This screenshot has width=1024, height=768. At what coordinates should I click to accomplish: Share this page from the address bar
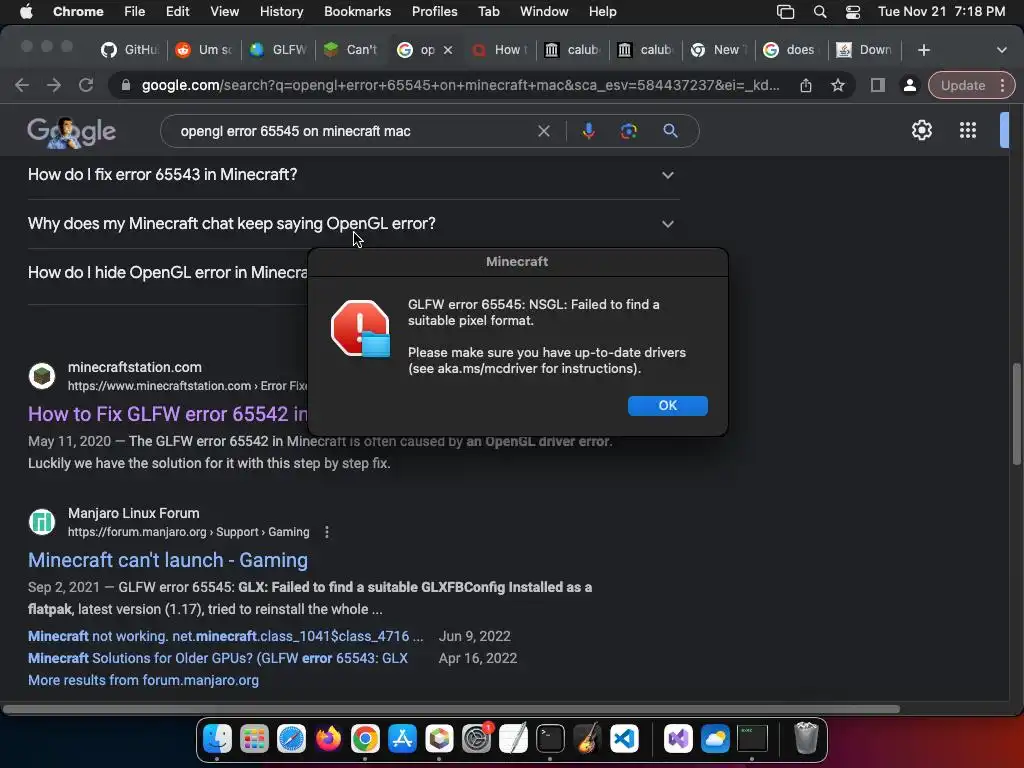[806, 85]
